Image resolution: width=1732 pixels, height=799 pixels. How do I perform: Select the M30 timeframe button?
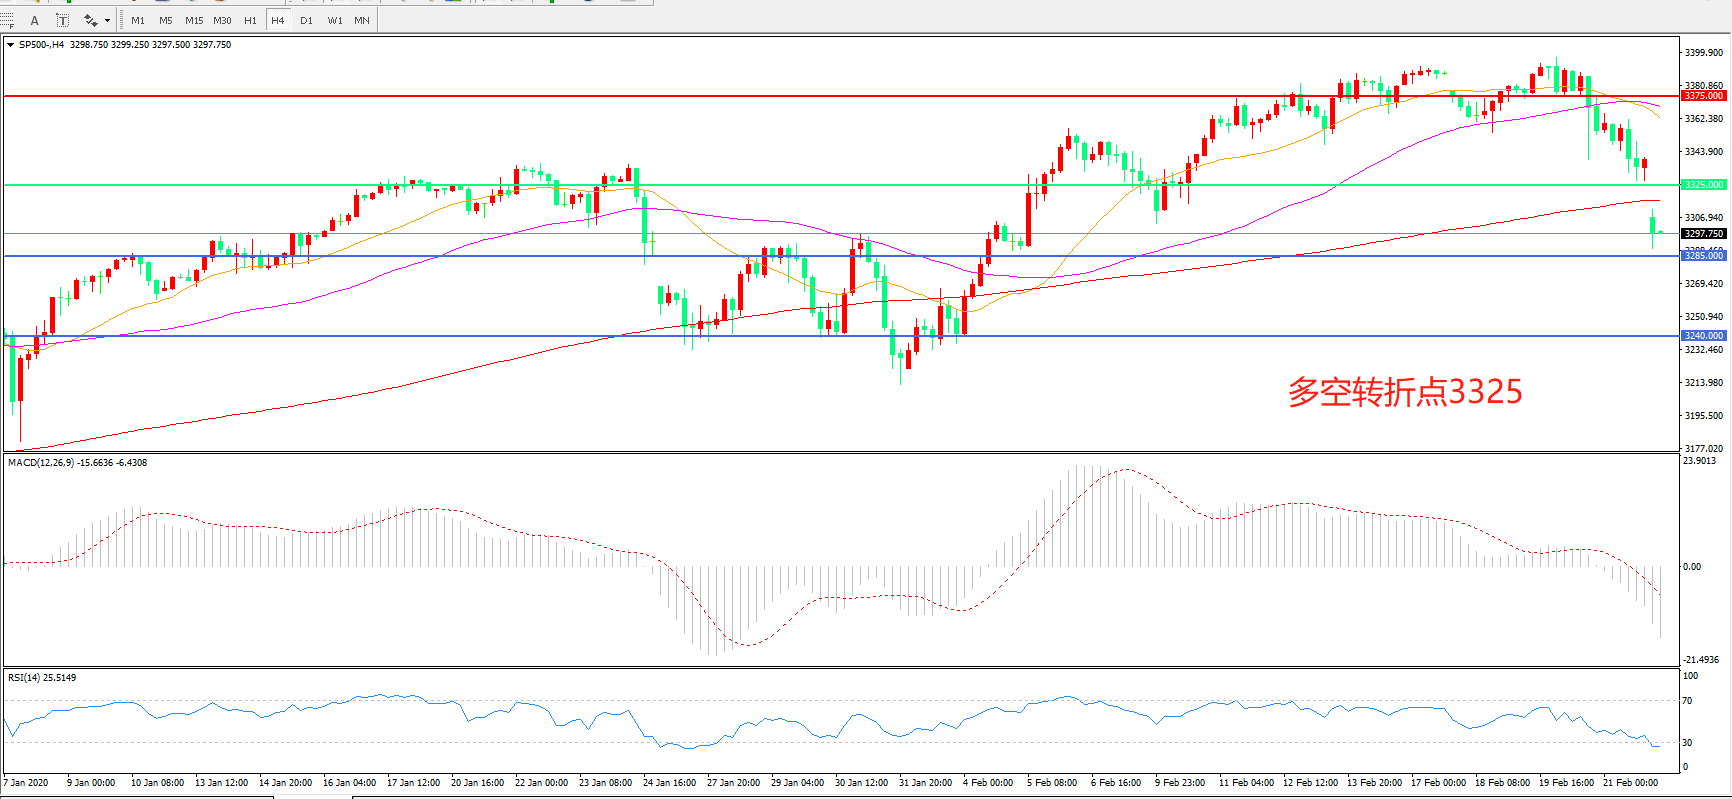click(222, 20)
